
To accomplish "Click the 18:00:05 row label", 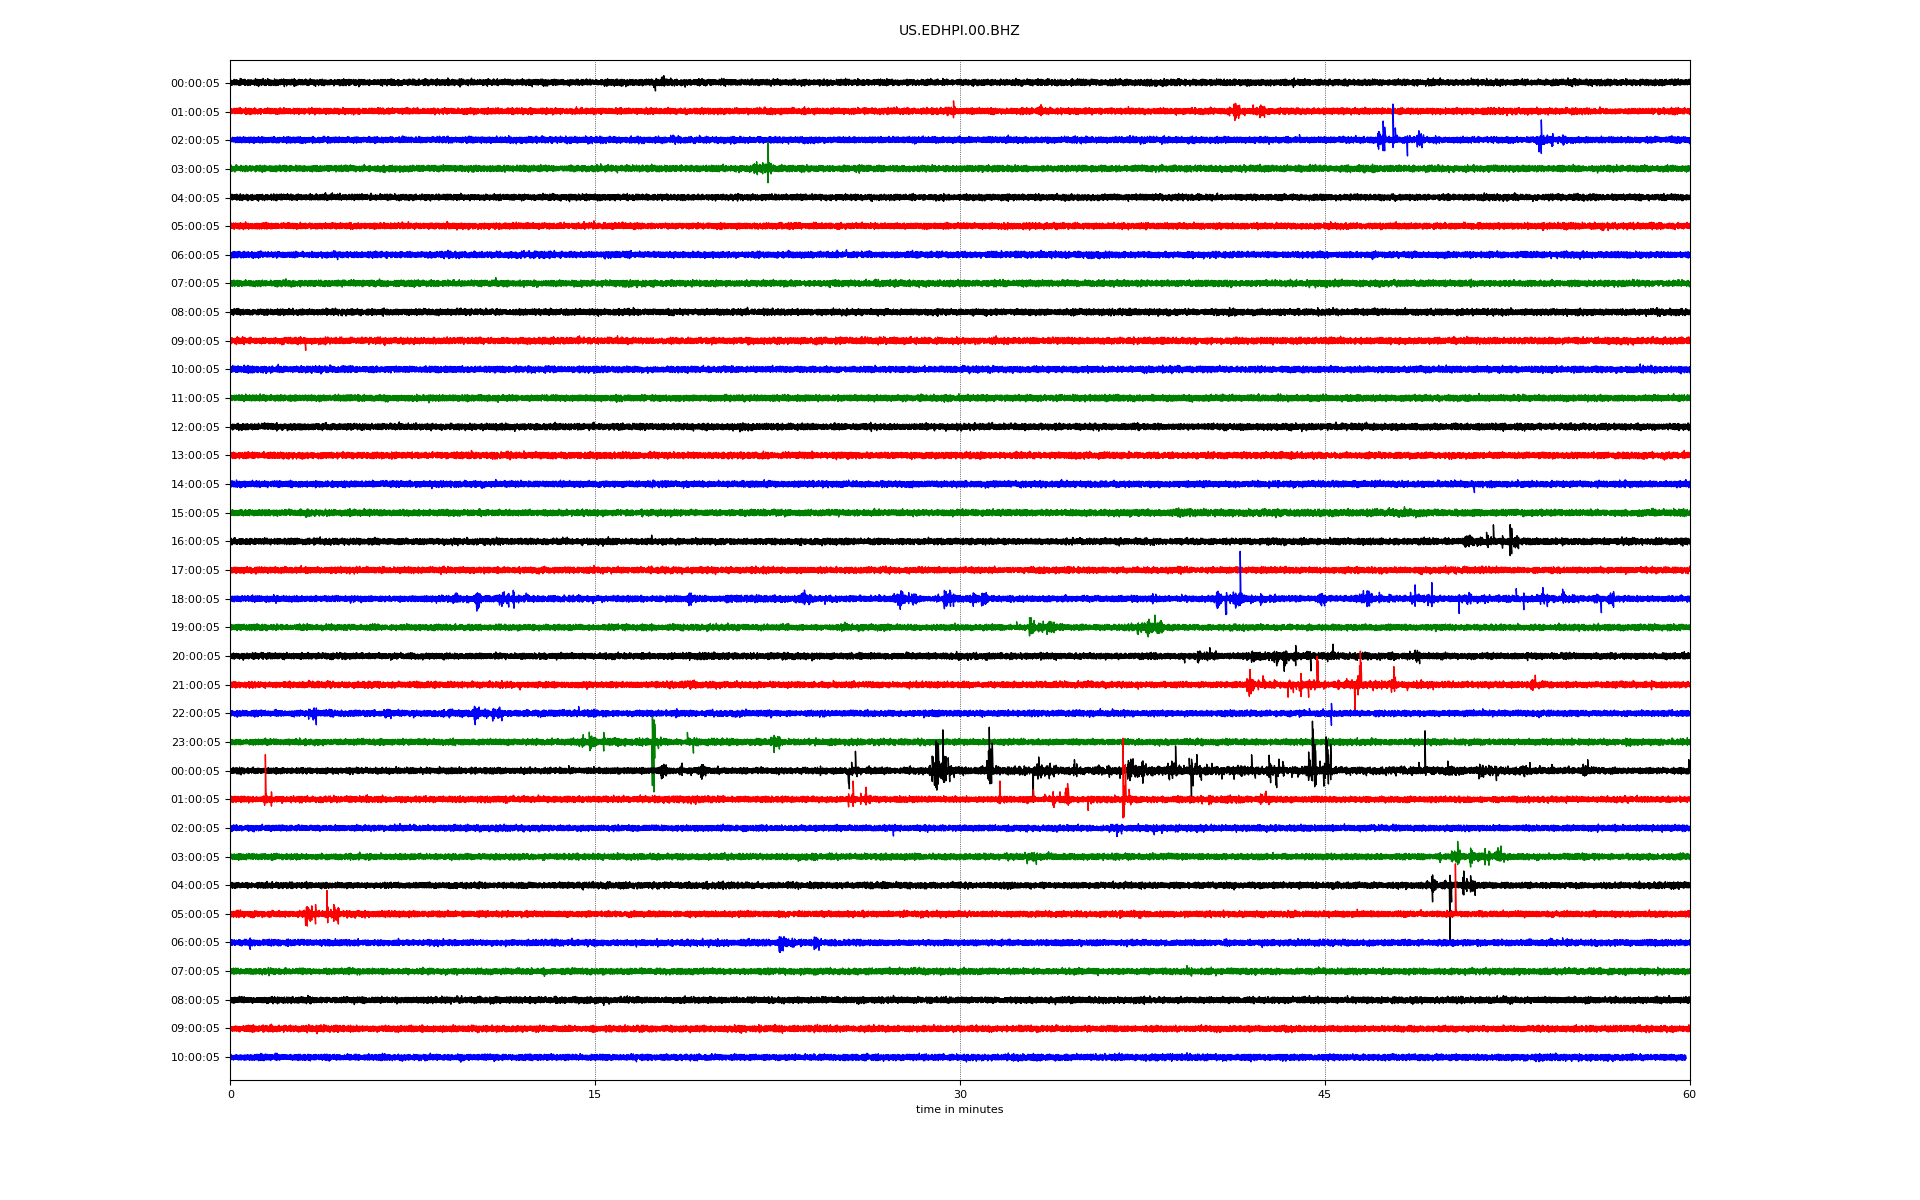I will point(195,600).
